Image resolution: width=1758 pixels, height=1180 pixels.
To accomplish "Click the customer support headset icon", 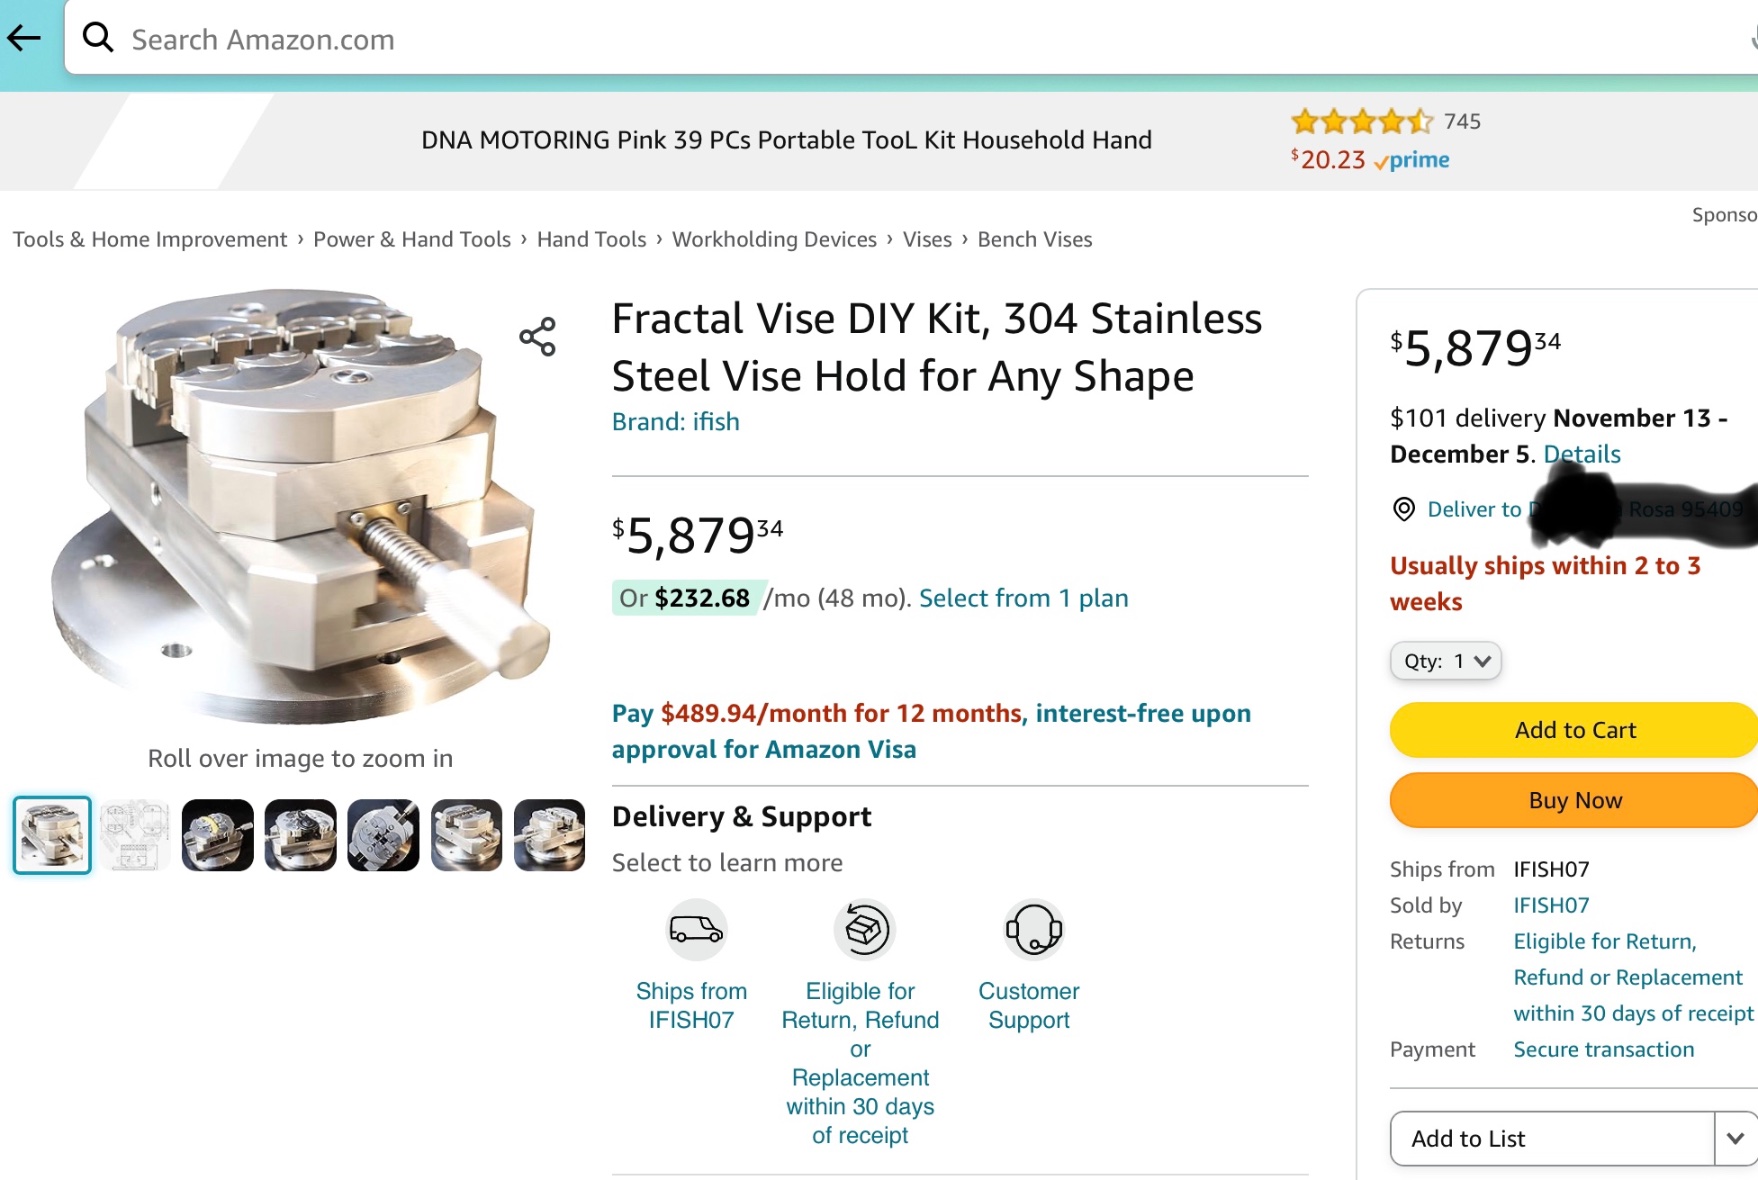I will 1032,930.
